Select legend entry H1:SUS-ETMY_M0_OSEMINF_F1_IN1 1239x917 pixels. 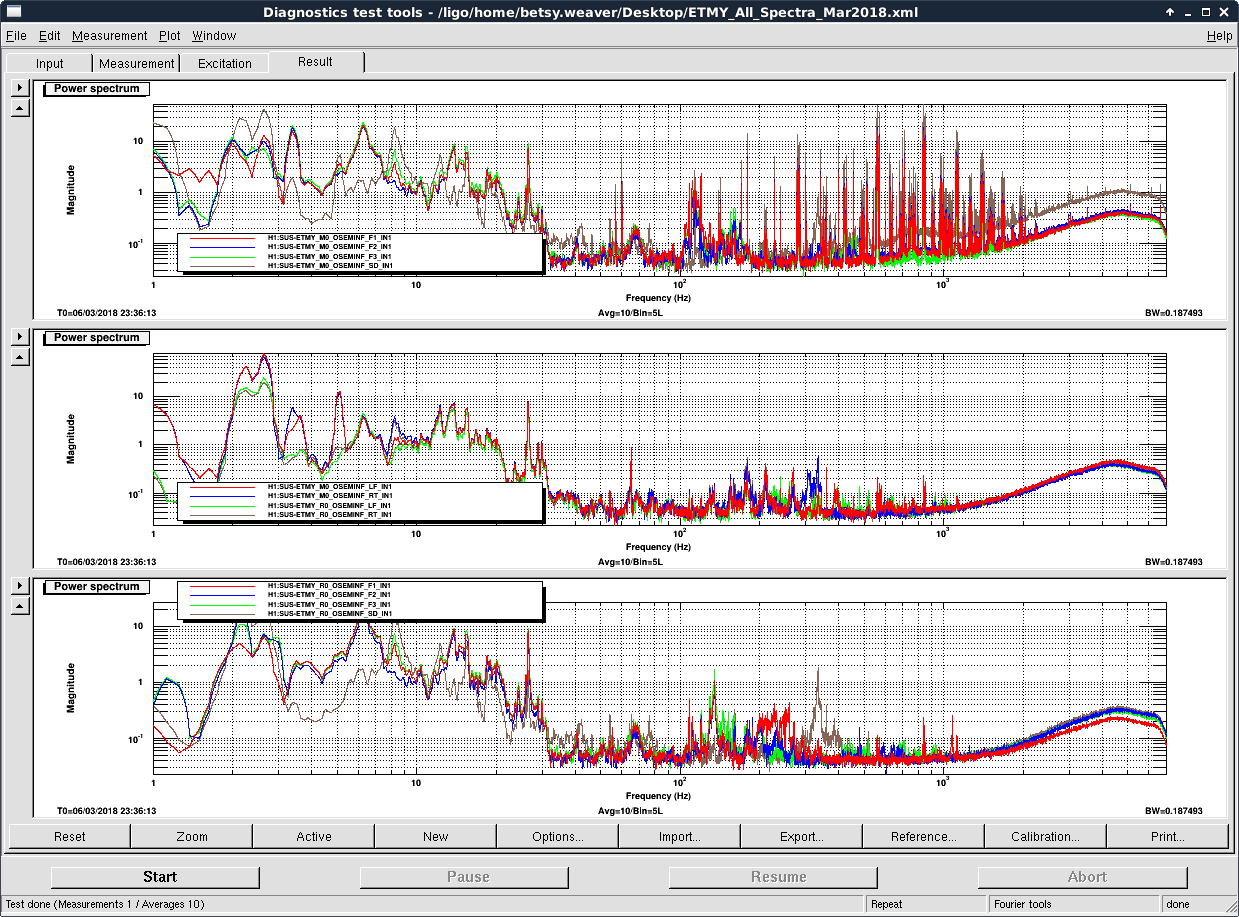[329, 239]
